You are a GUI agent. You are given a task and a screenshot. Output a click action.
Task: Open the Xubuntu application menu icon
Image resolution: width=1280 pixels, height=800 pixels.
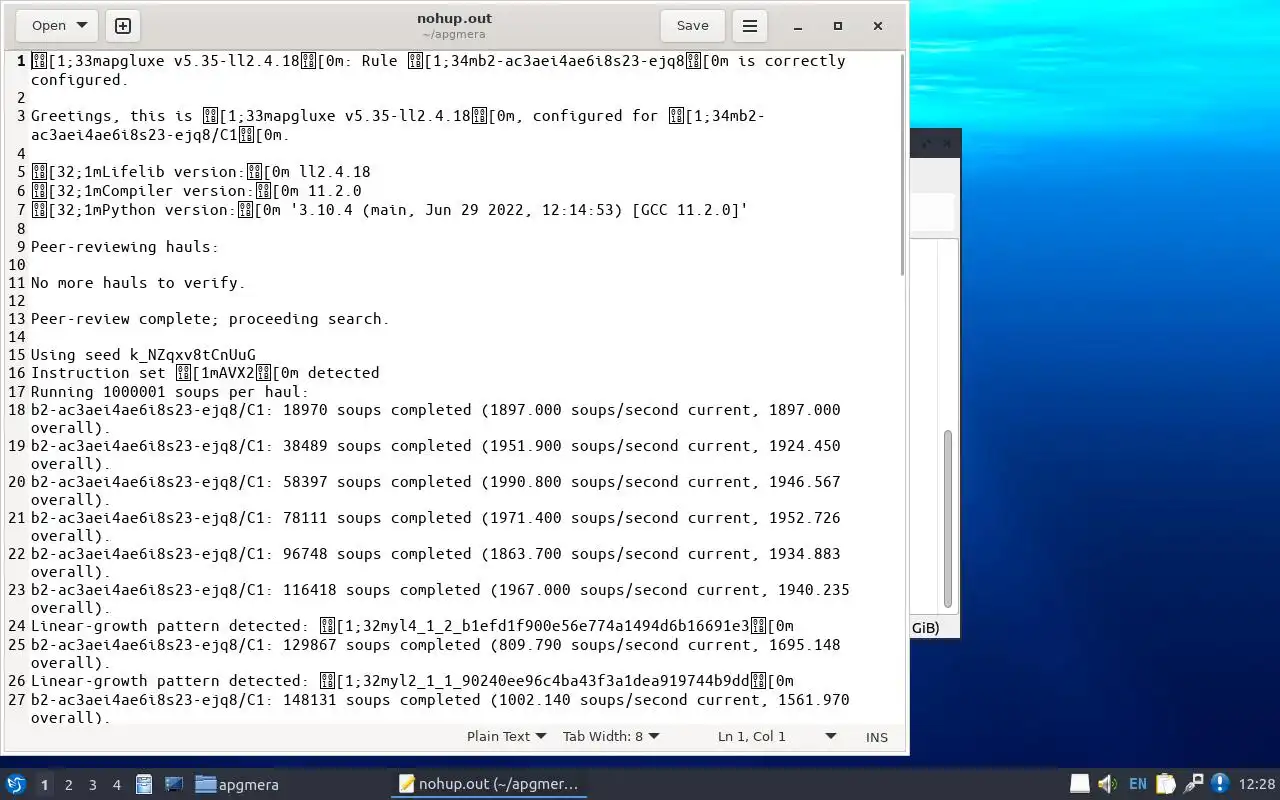coord(15,784)
